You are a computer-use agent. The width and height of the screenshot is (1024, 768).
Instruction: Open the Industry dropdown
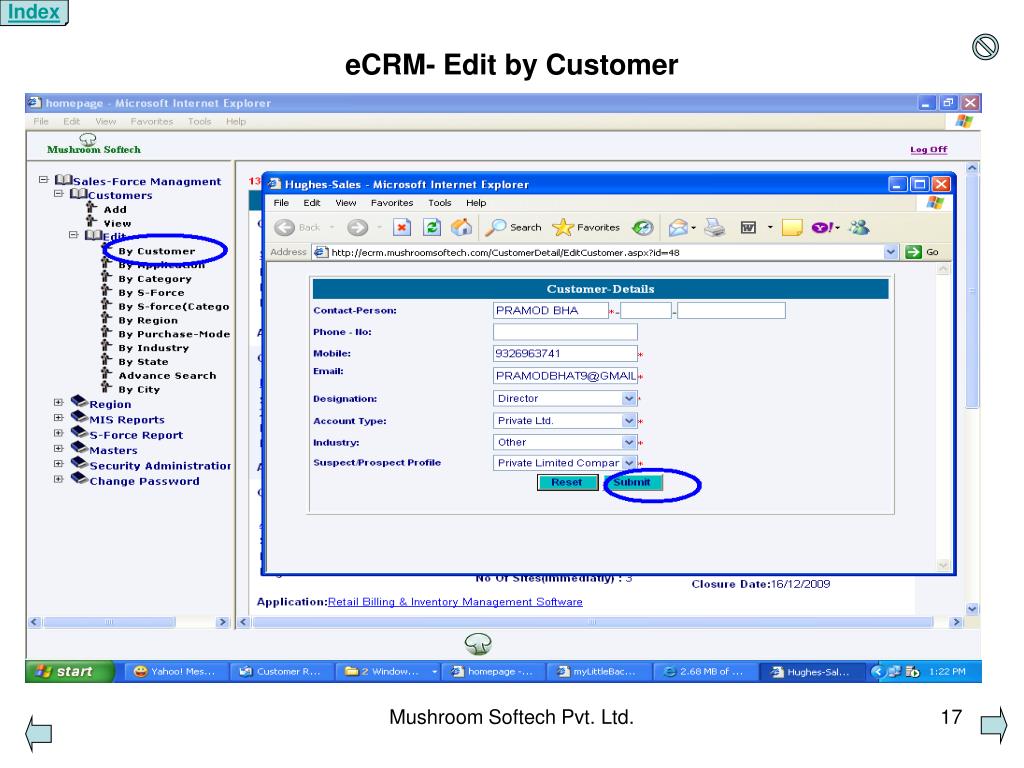(628, 442)
